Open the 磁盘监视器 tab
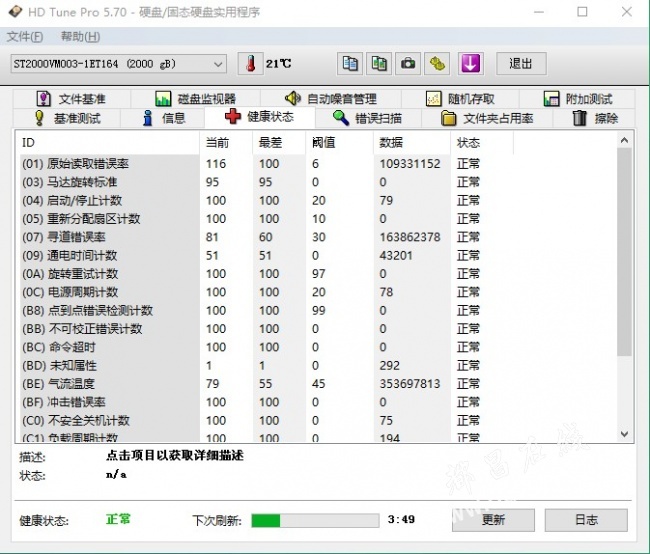650x554 pixels. tap(195, 99)
